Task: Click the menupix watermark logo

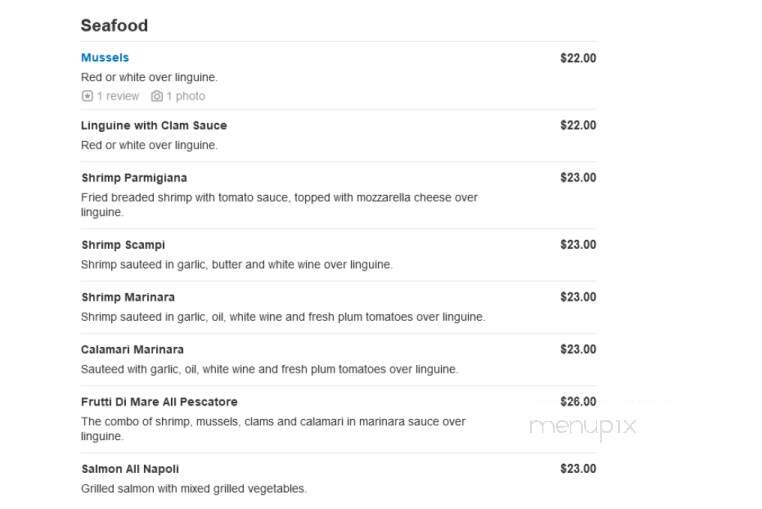Action: [x=583, y=427]
